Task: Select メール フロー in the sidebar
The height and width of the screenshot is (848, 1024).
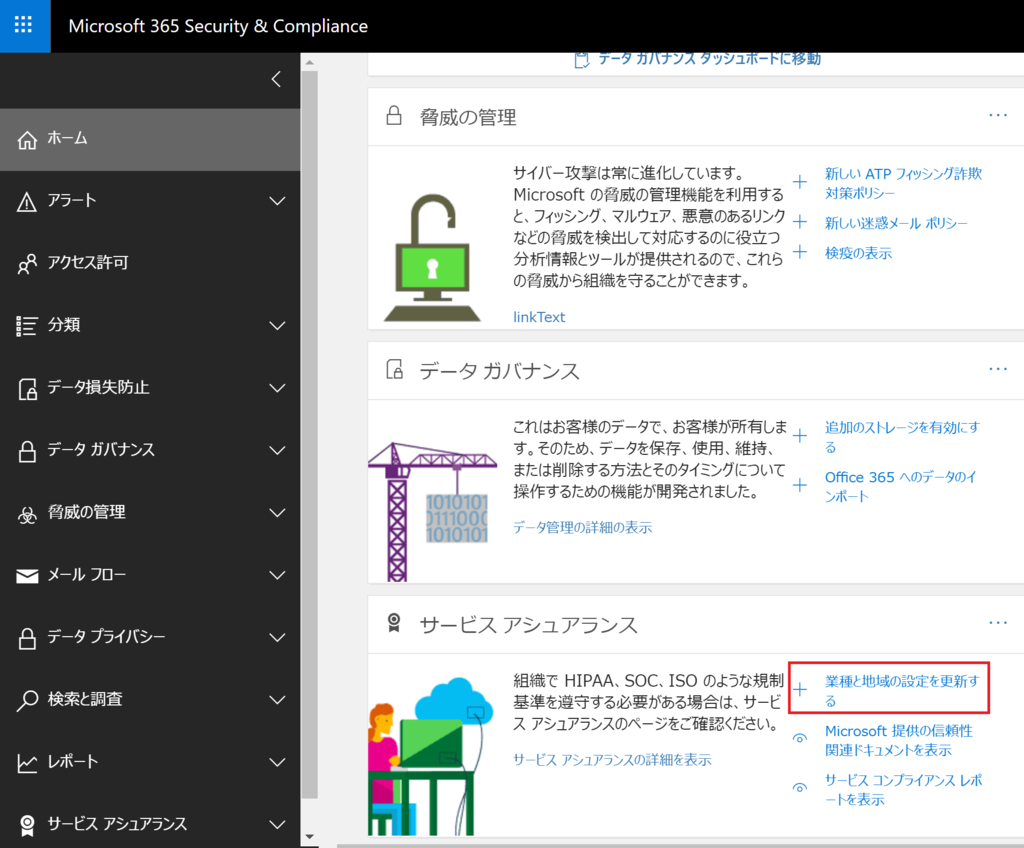Action: point(150,576)
